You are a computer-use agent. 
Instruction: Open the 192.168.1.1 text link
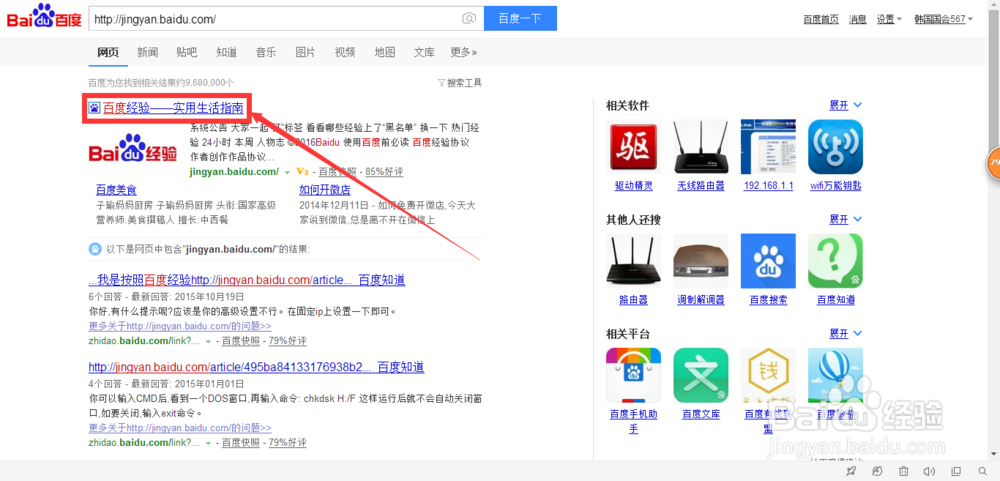768,186
